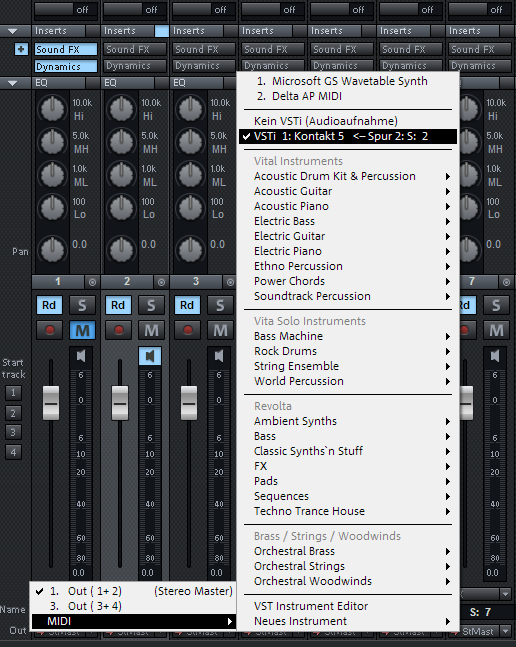The height and width of the screenshot is (647, 516).
Task: Open track 1 Sound FX slot
Action: (66, 49)
